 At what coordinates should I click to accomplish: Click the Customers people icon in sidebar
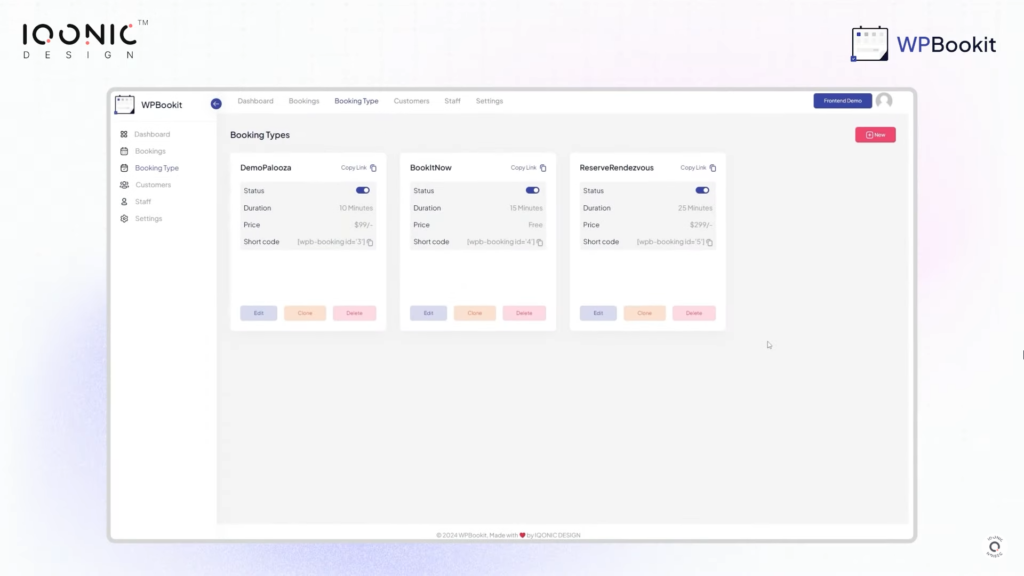[124, 185]
